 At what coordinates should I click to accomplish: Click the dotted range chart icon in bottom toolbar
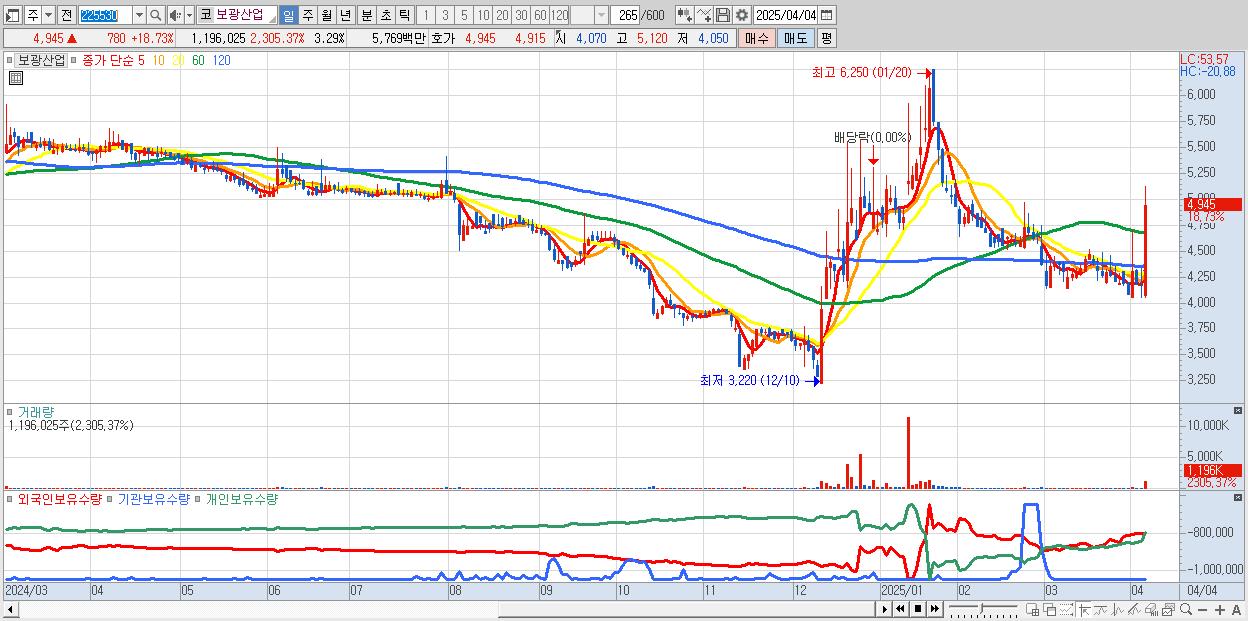1066,609
